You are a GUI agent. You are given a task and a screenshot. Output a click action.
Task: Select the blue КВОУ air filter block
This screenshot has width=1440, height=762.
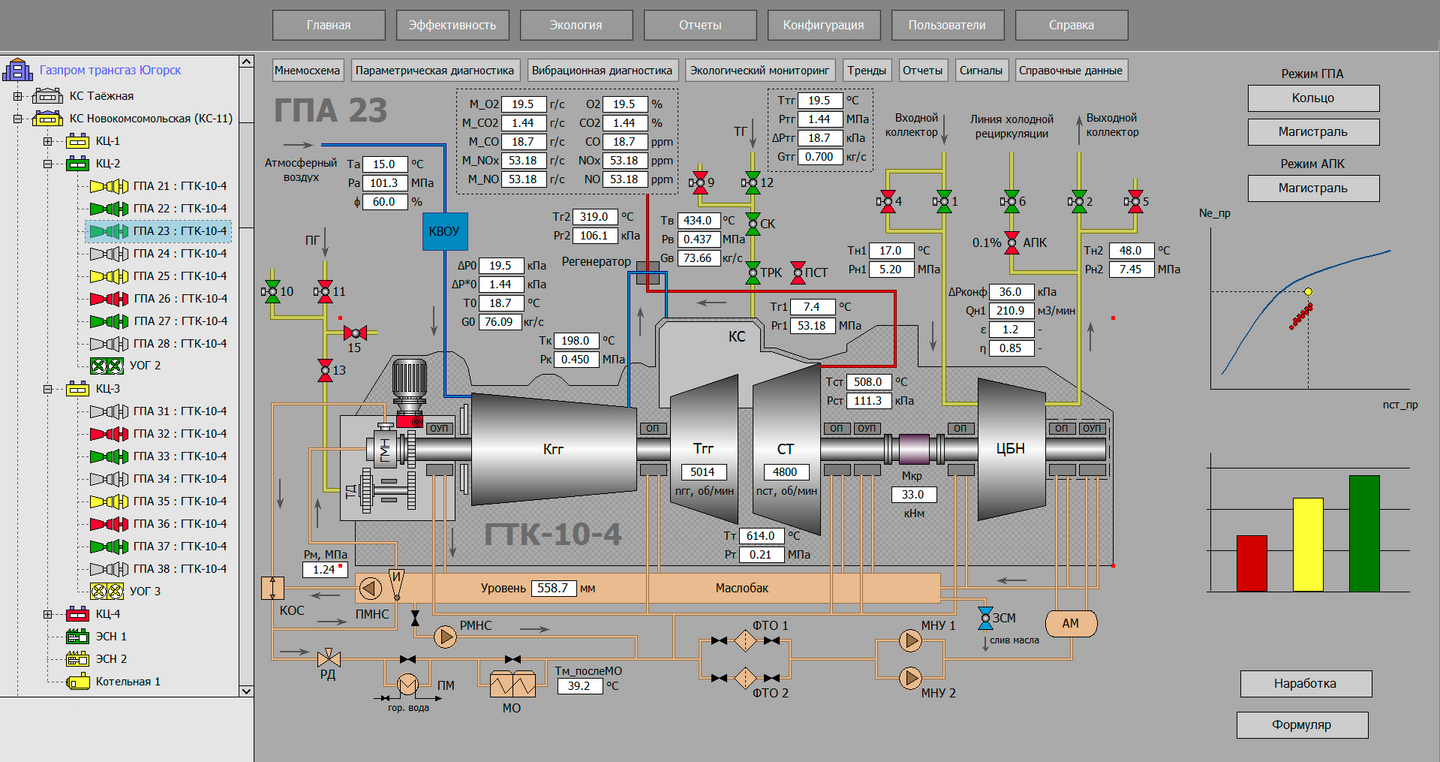(443, 232)
